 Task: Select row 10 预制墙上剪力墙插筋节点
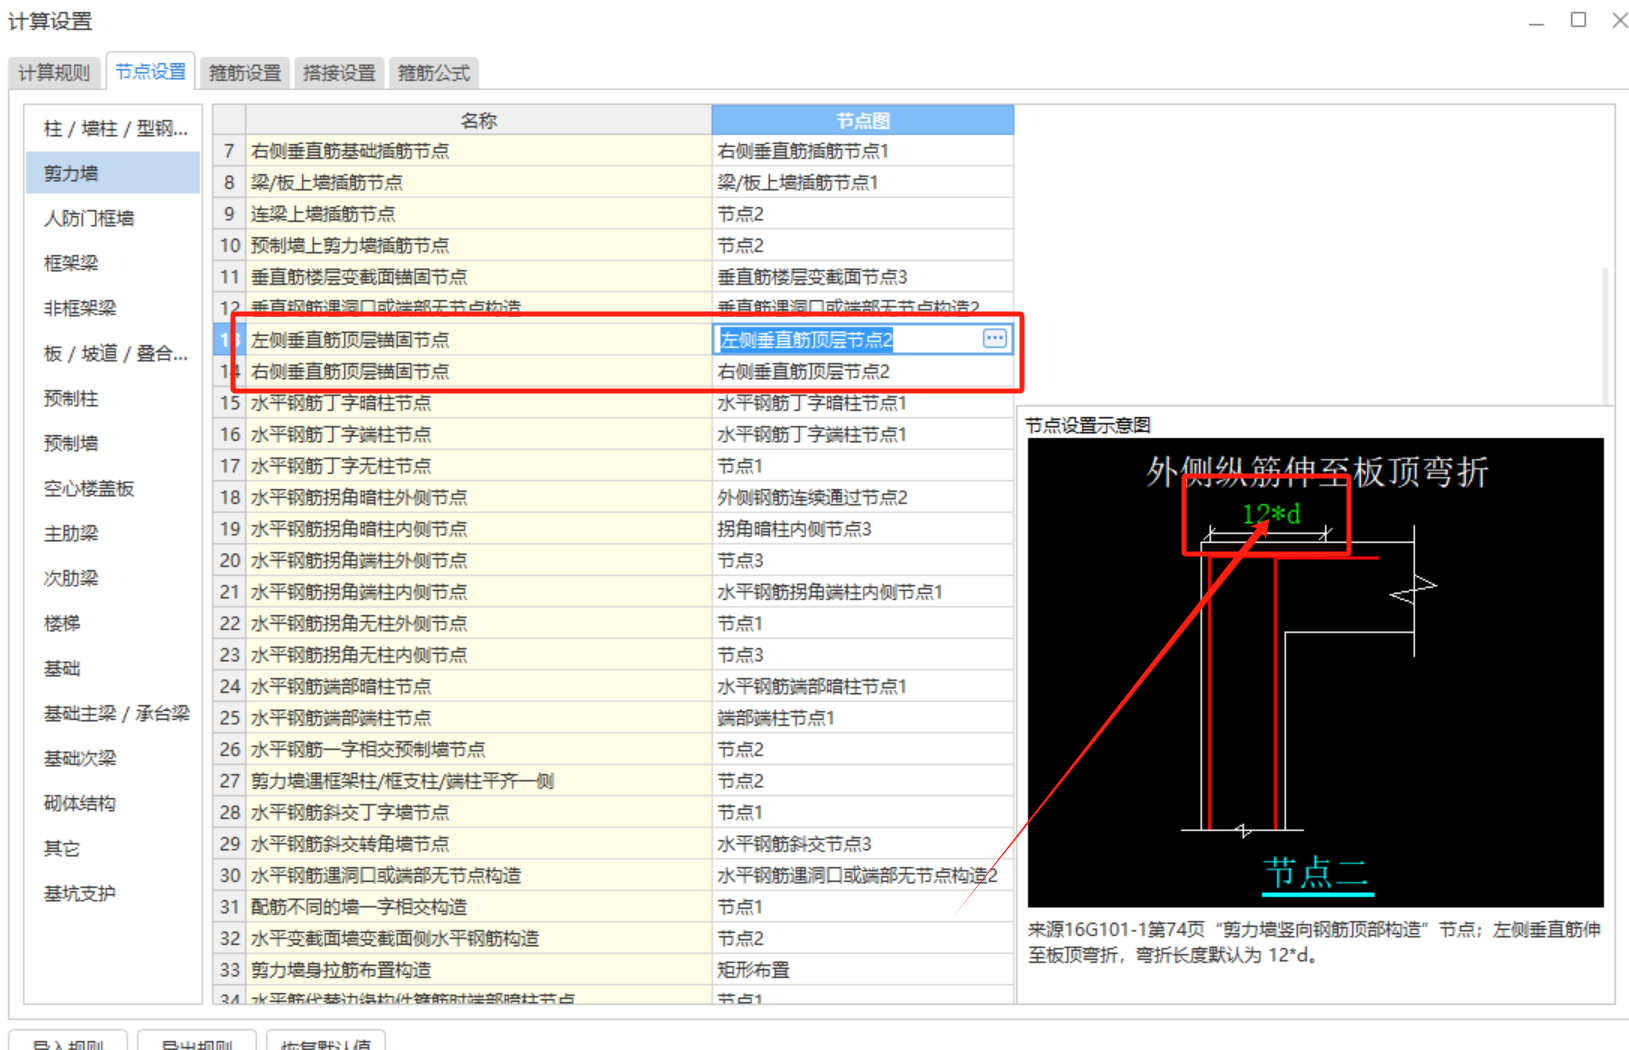(x=479, y=245)
